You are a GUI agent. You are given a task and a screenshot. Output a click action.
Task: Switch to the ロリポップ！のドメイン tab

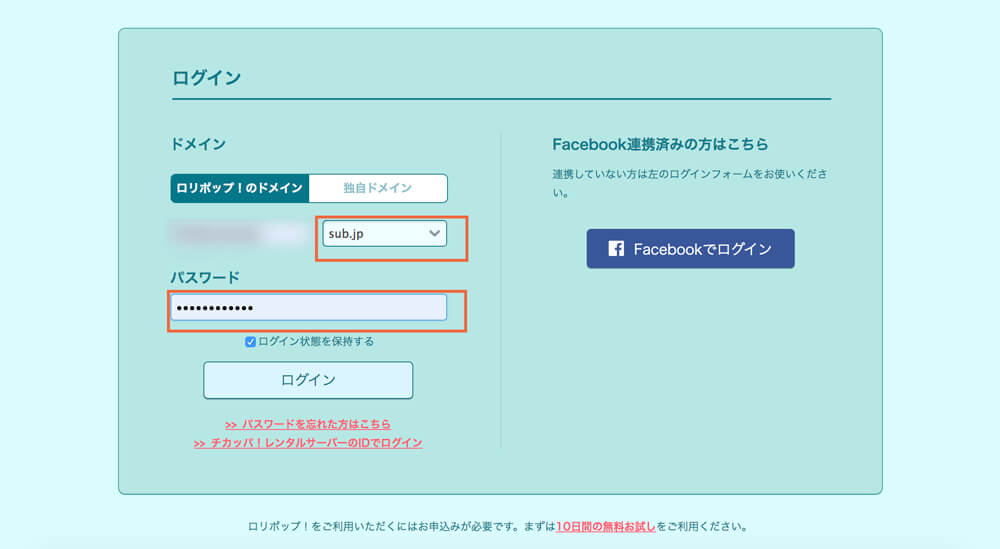(x=240, y=188)
